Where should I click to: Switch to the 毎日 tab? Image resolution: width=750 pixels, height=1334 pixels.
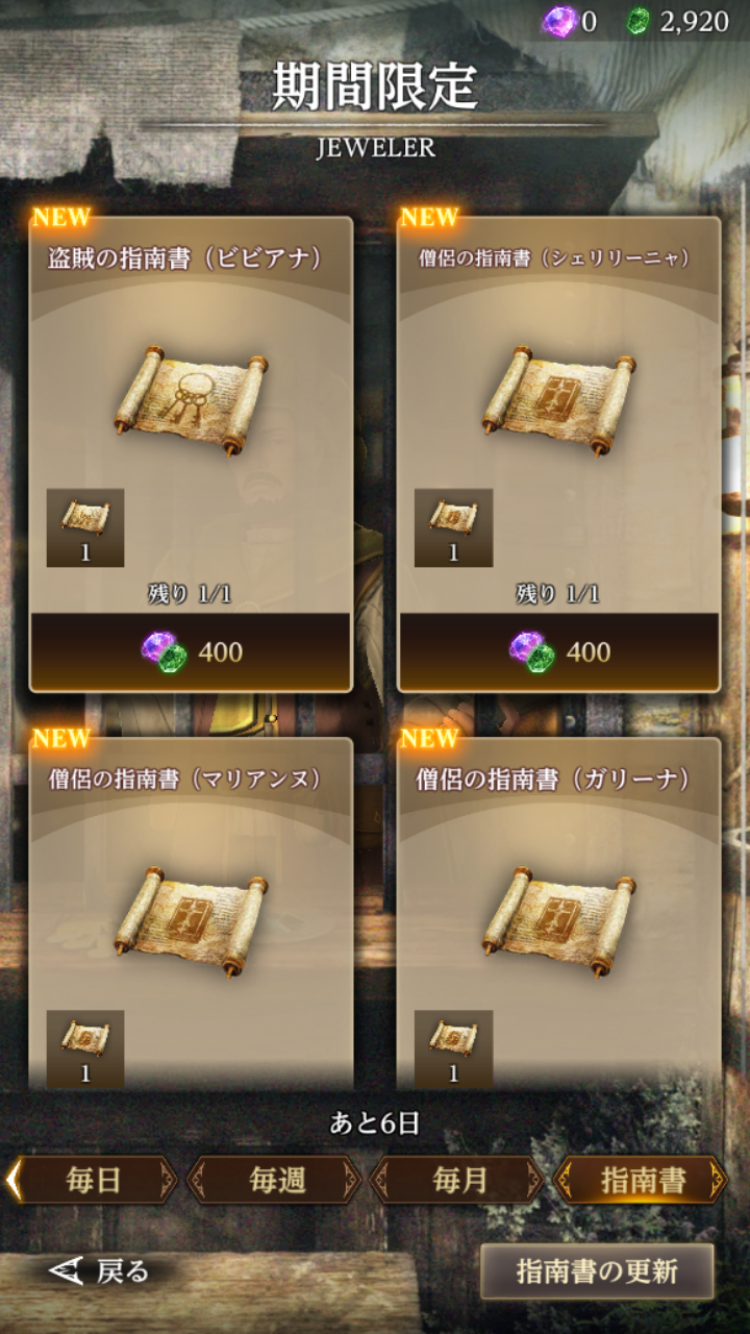pyautogui.click(x=93, y=1180)
